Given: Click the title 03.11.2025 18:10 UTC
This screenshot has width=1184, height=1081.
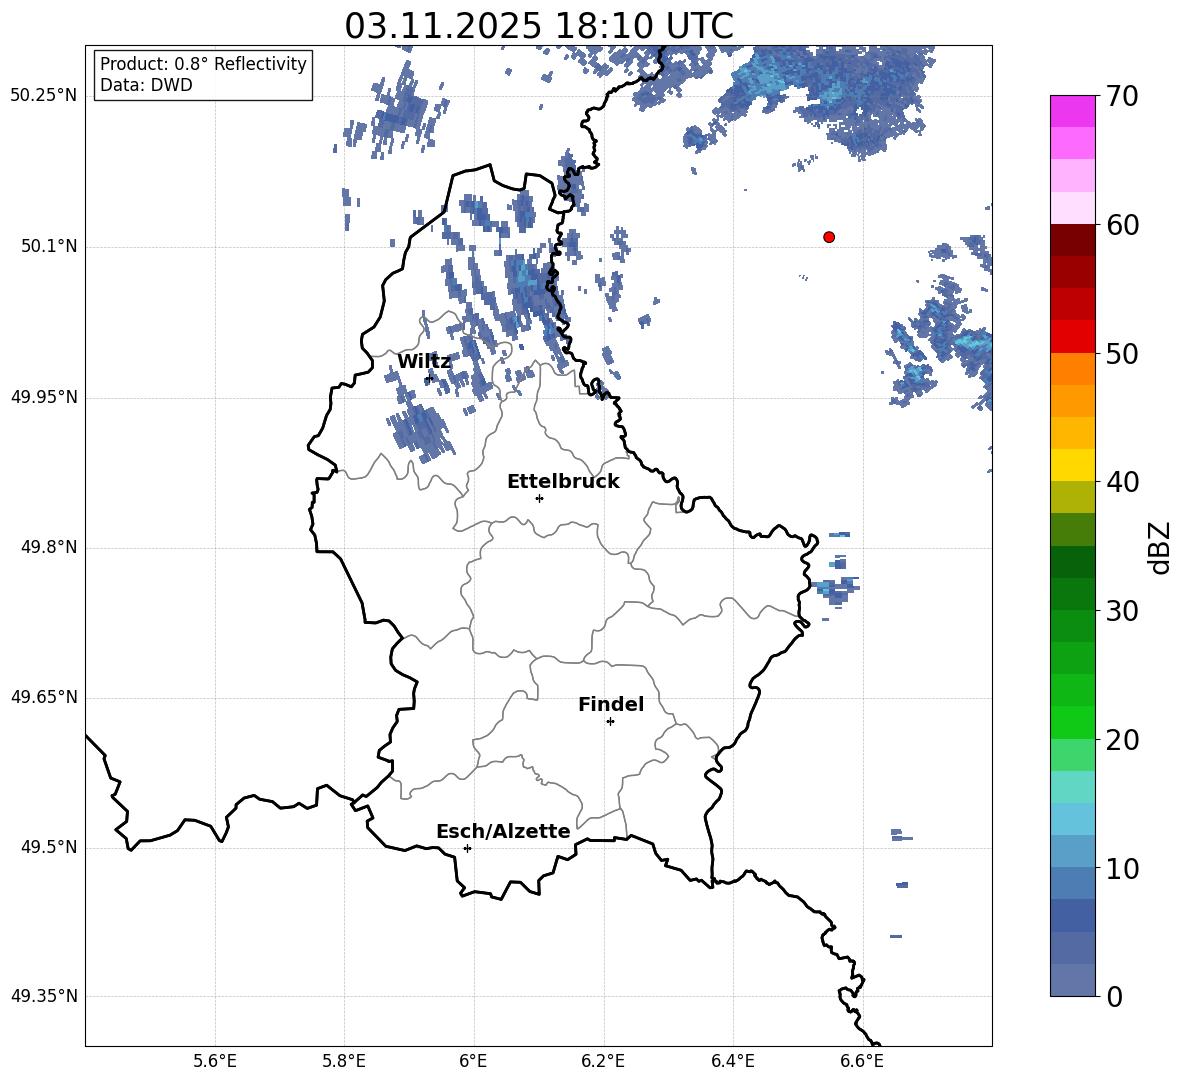Looking at the screenshot, I should [539, 26].
